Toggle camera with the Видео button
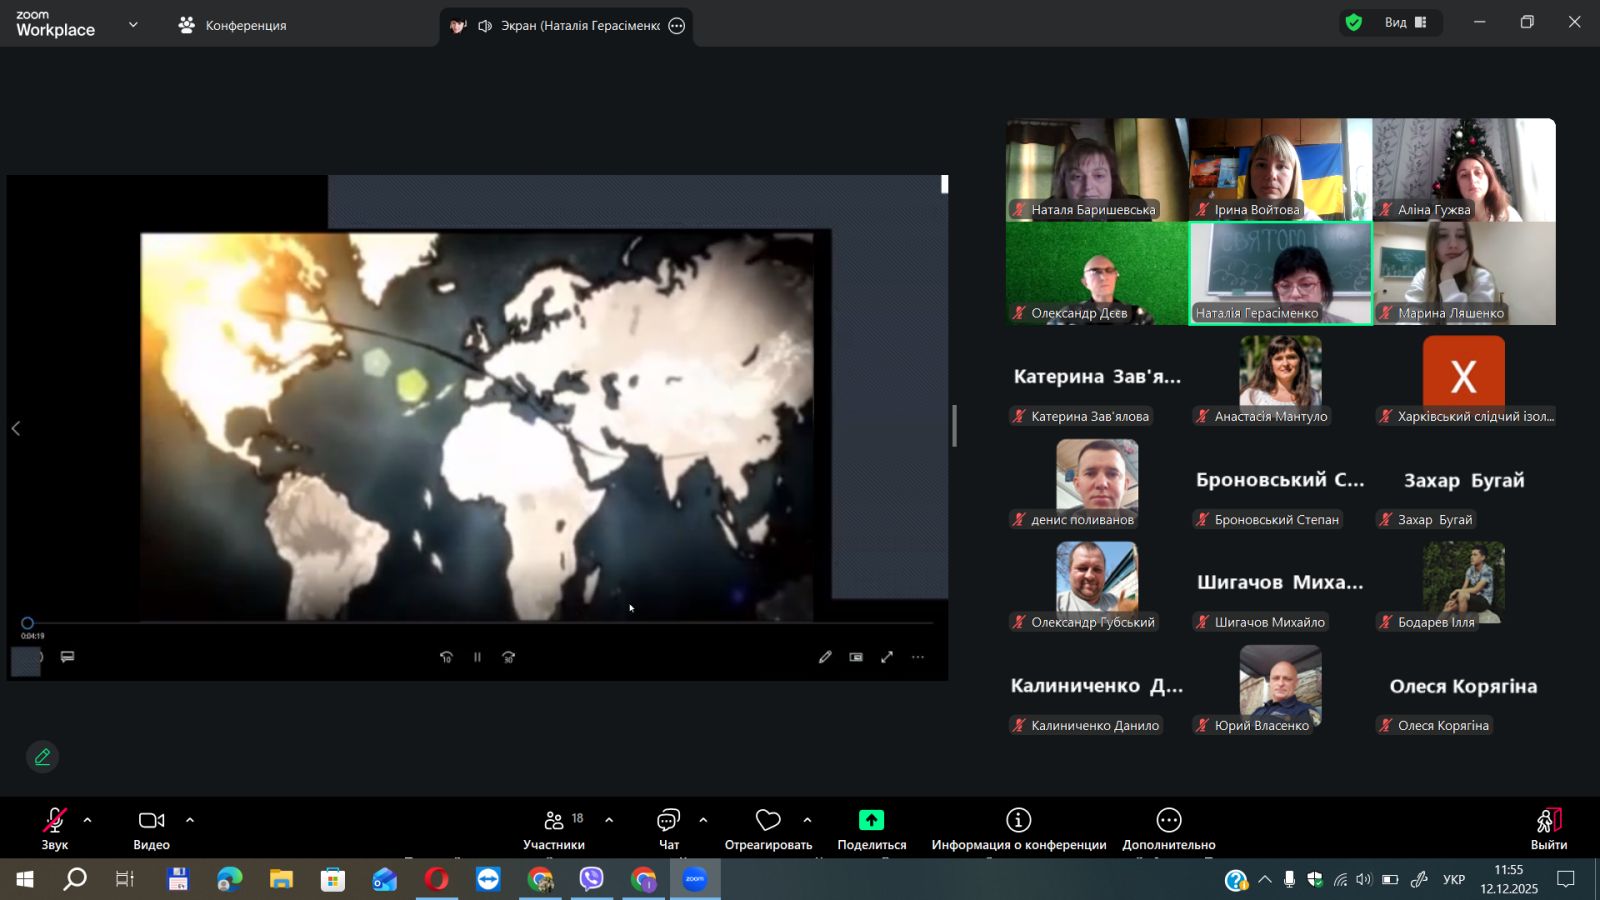Image resolution: width=1600 pixels, height=900 pixels. point(151,827)
